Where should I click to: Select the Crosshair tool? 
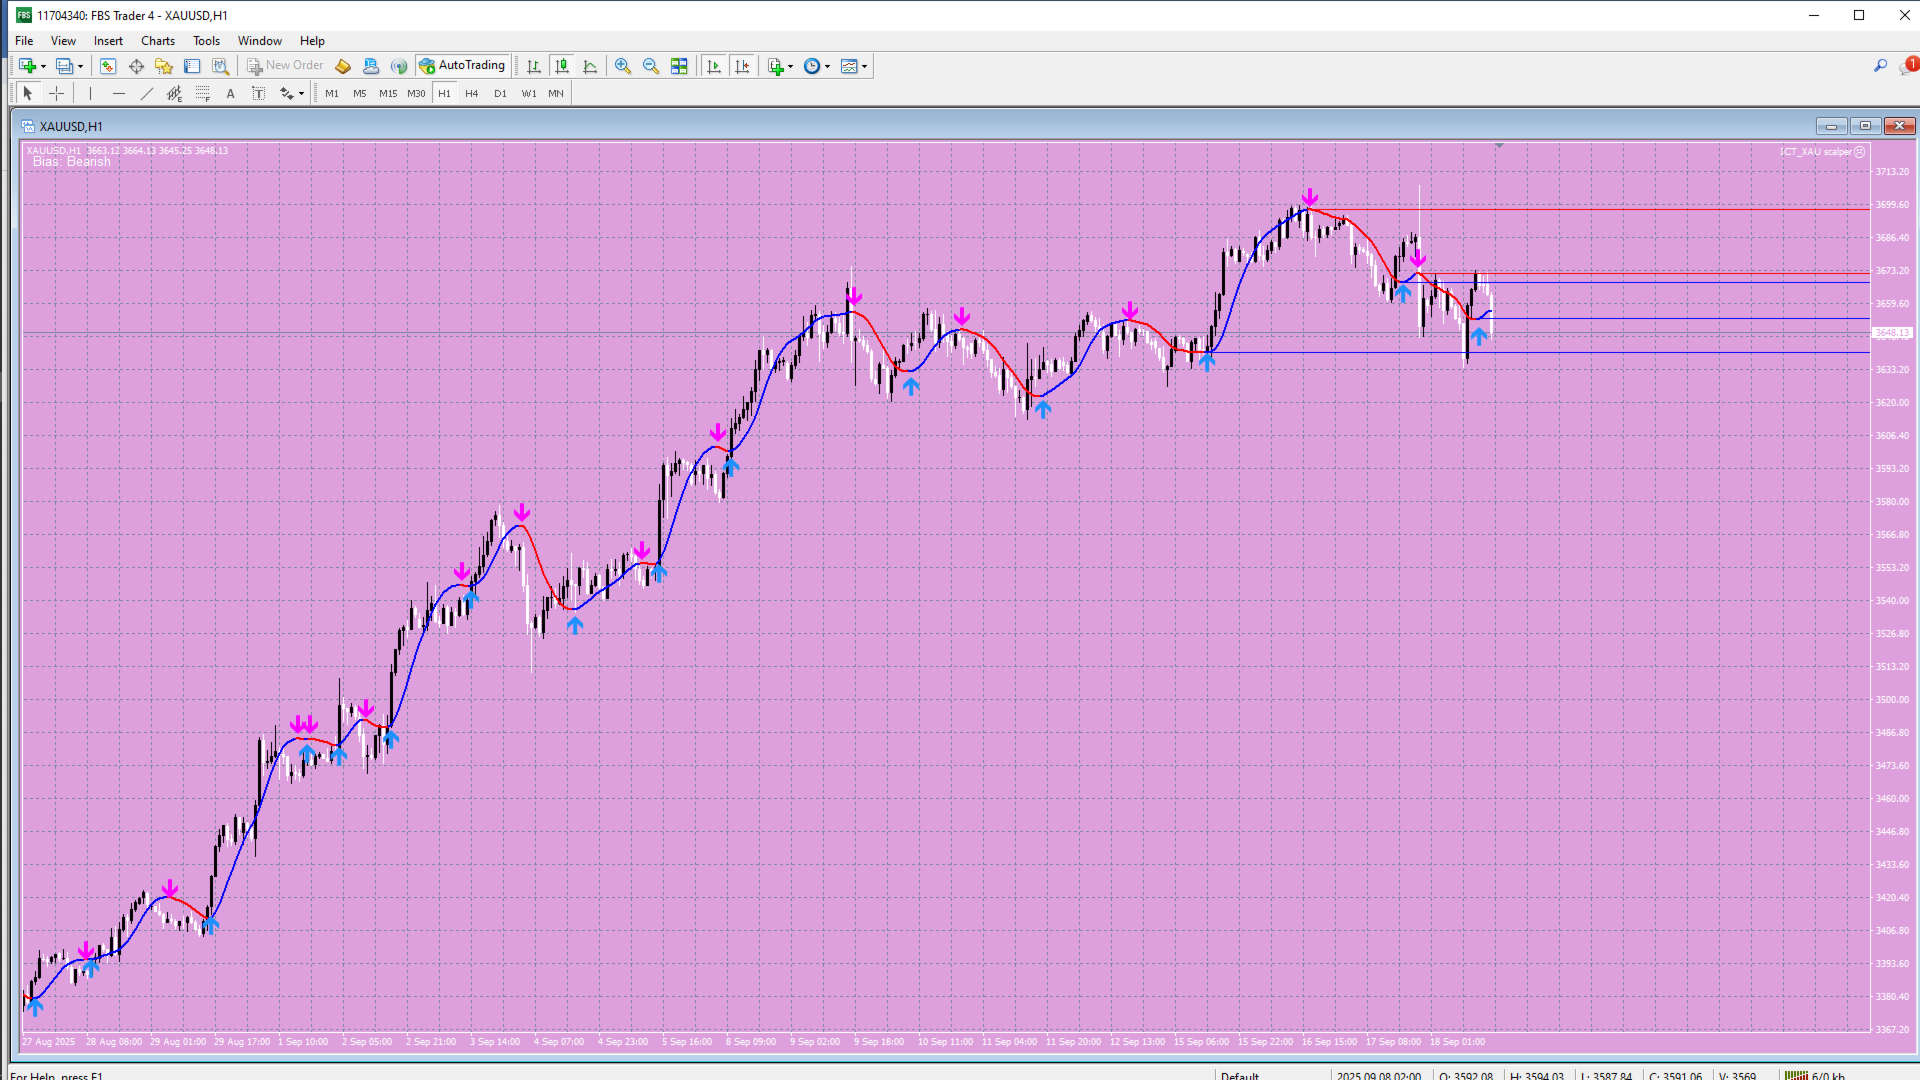pos(57,93)
